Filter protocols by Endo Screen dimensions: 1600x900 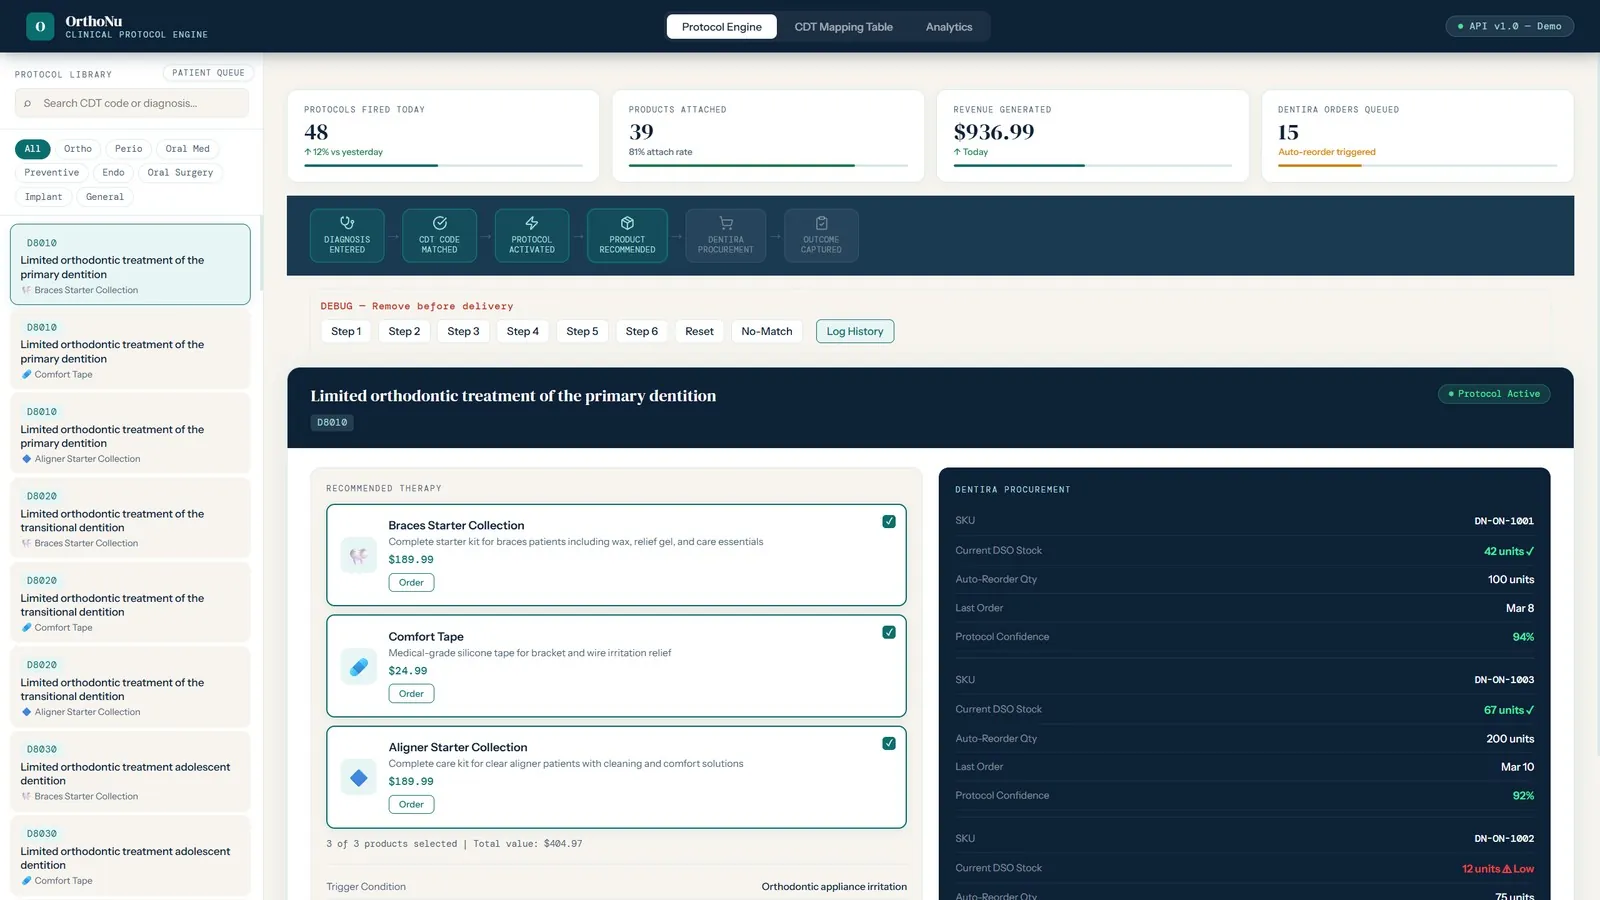point(114,173)
